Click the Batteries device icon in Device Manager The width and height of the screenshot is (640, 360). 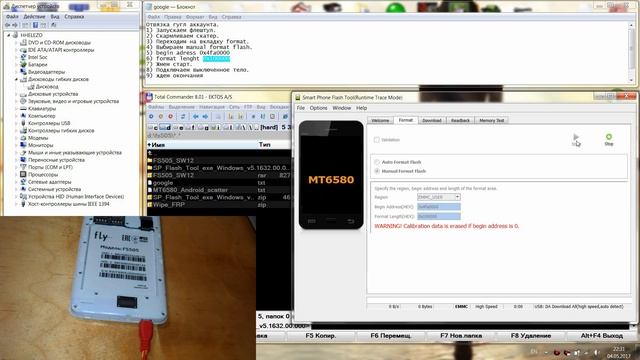tap(23, 64)
